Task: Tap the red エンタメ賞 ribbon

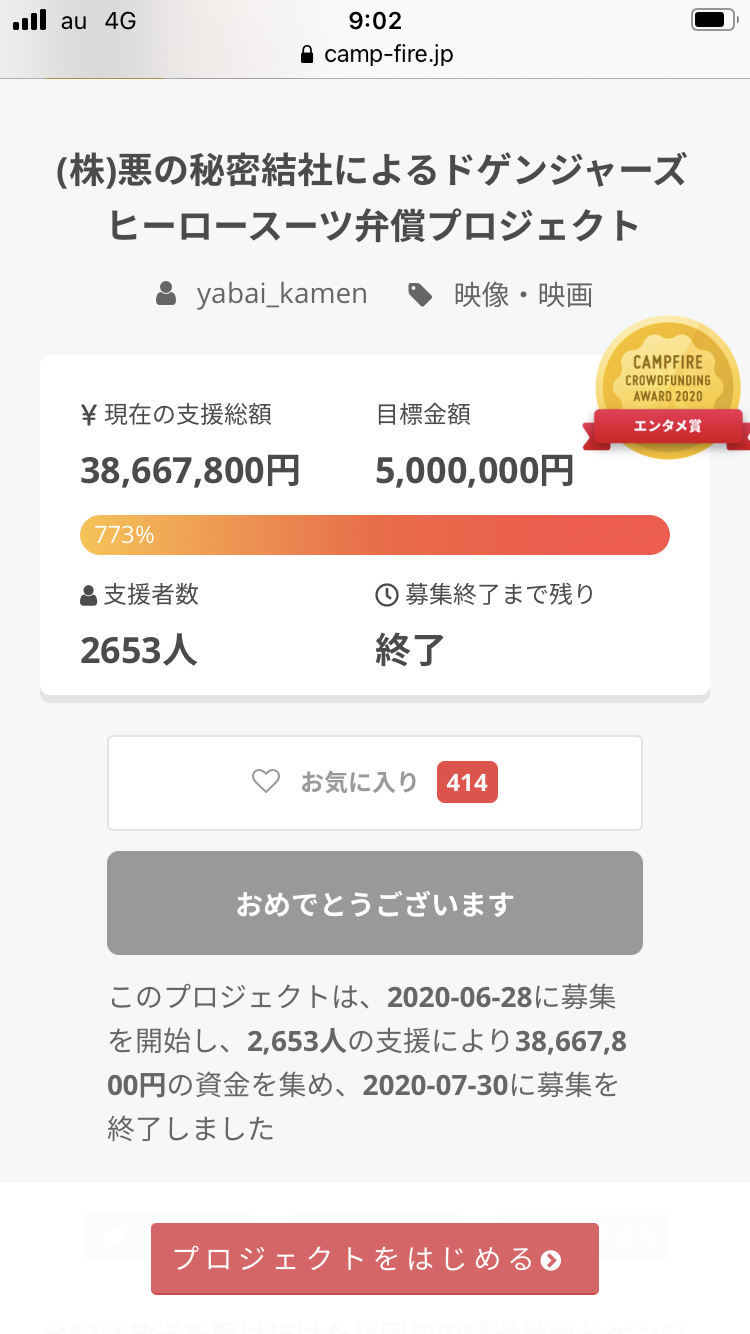Action: pos(668,427)
